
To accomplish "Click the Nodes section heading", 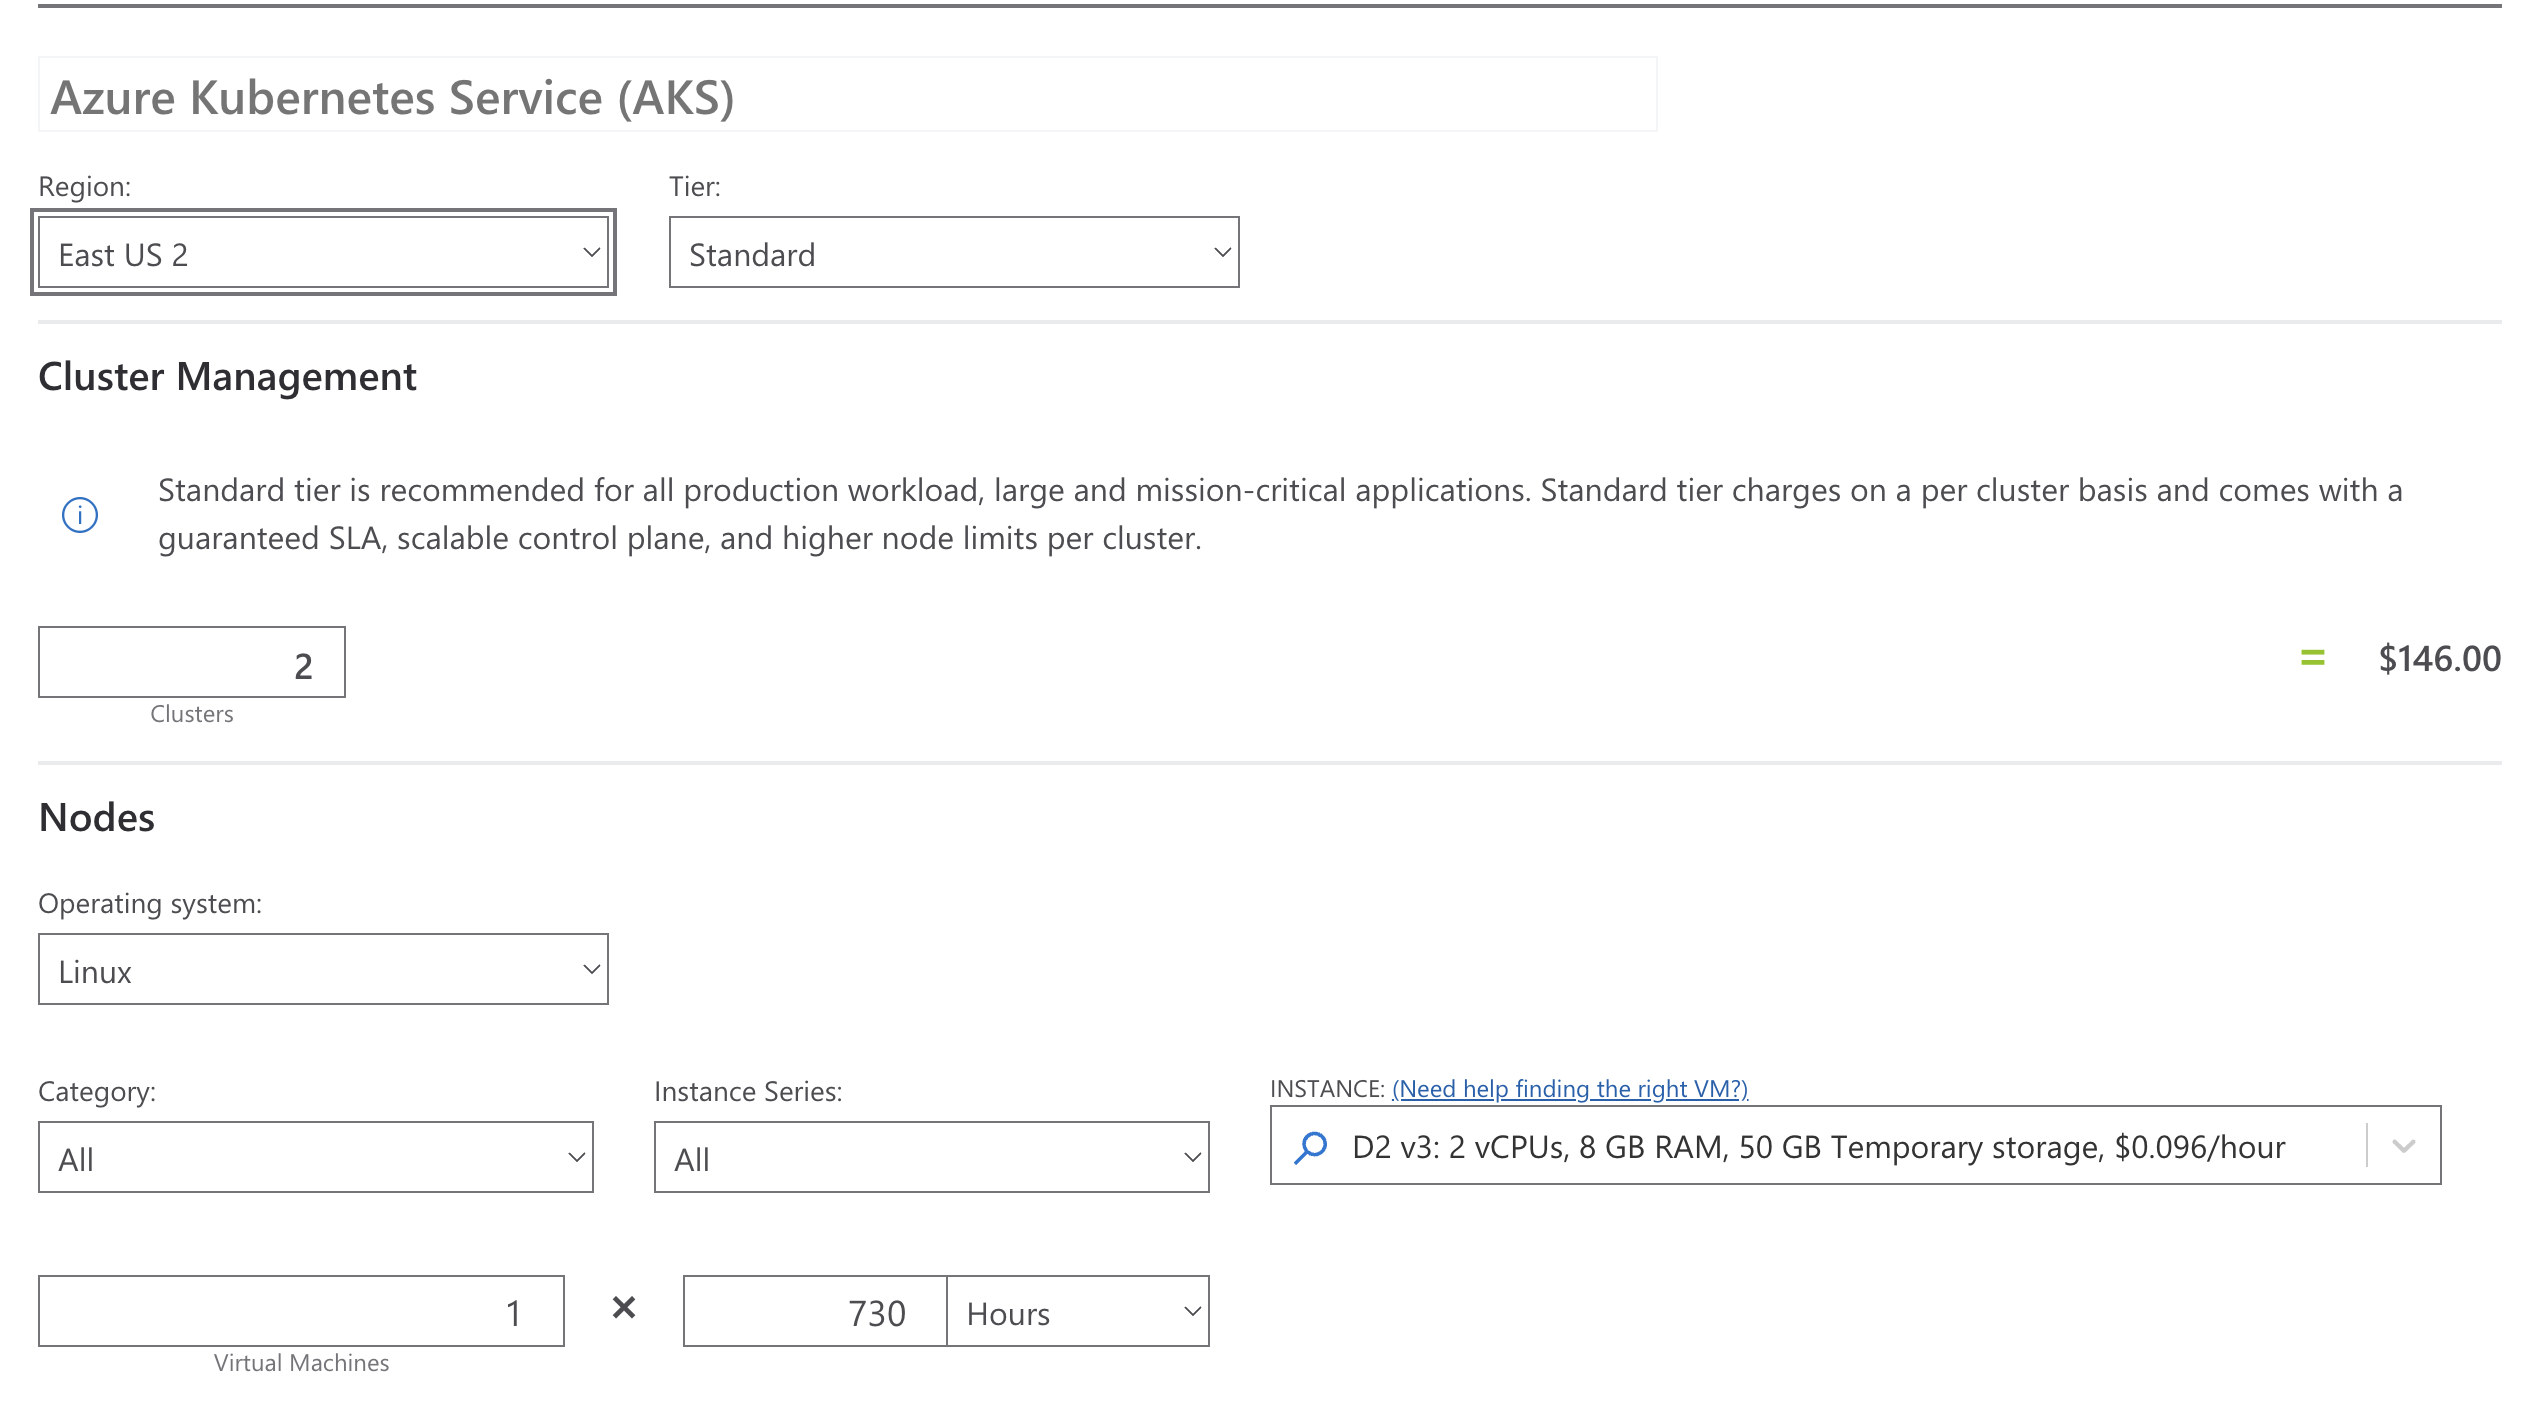I will pos(97,818).
